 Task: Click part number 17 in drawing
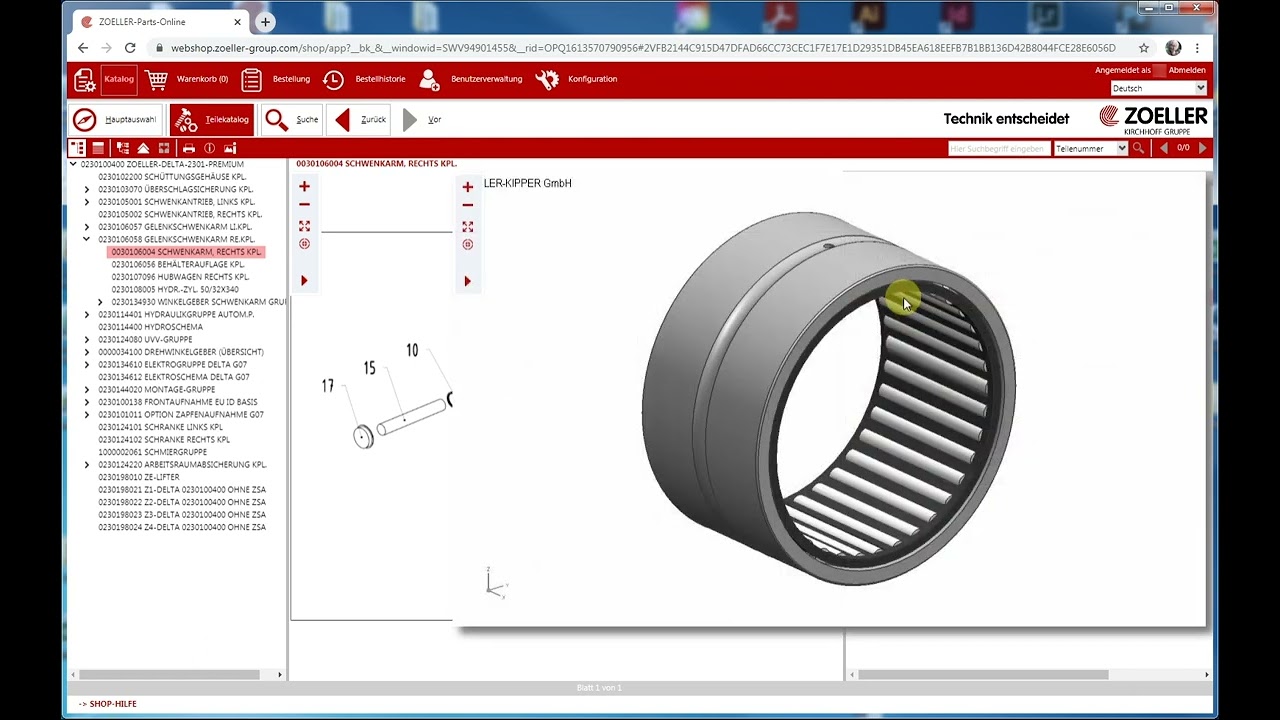tap(327, 386)
